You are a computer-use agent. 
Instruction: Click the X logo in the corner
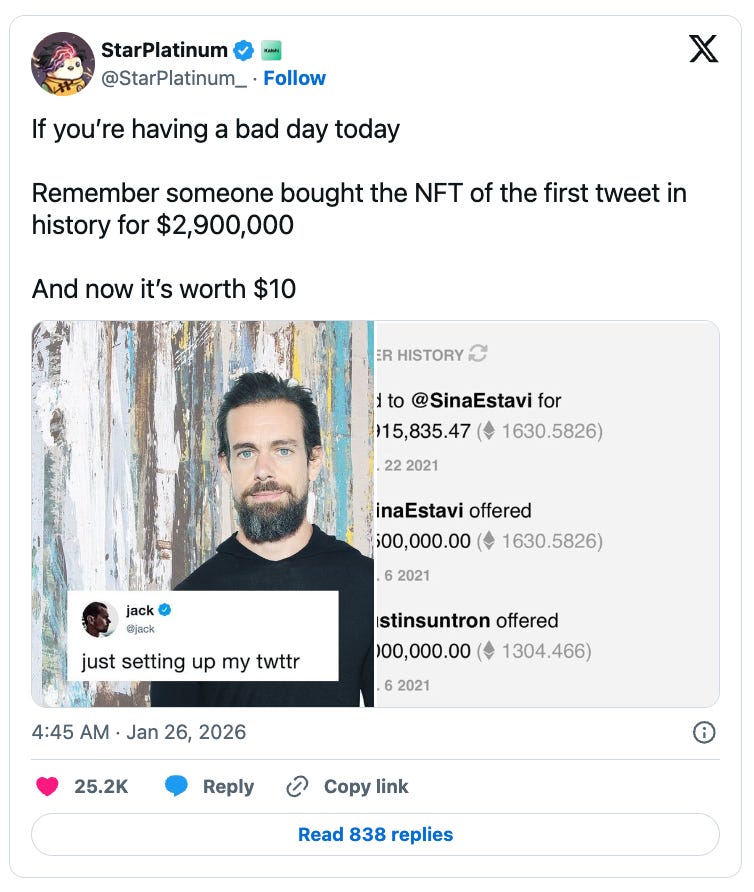(x=704, y=49)
